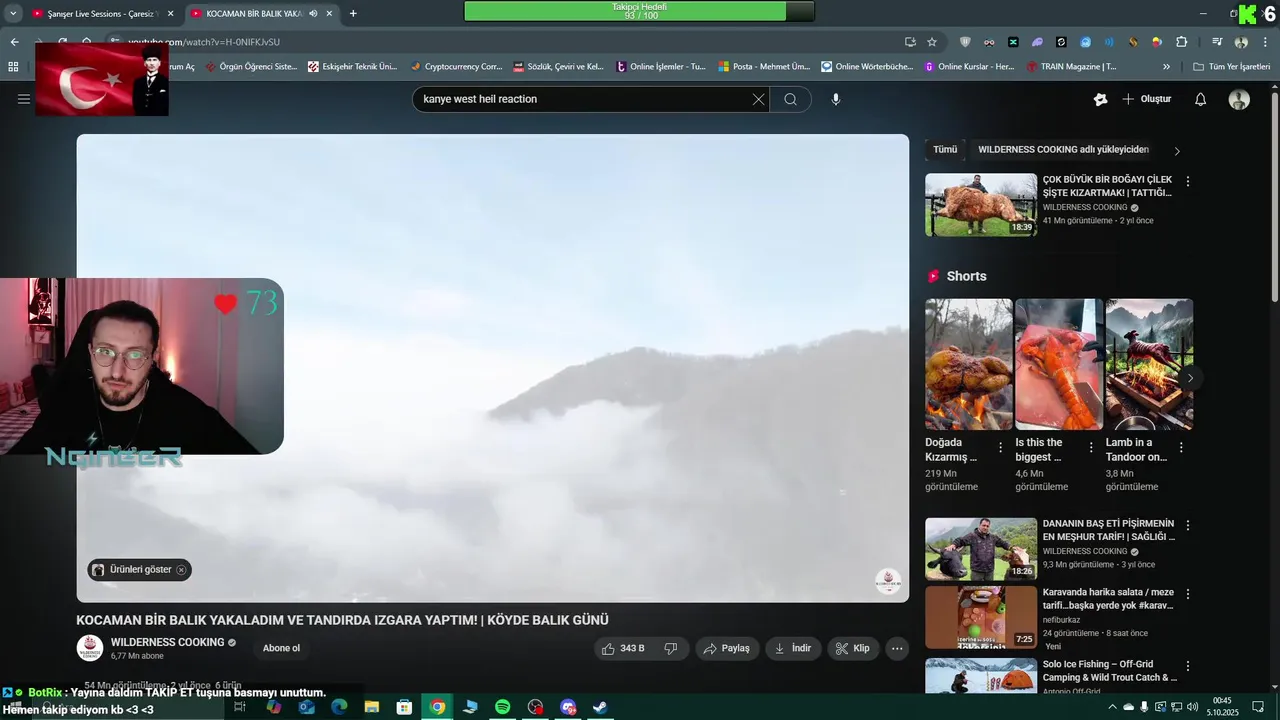Open Posta - Mehmet Üm... bookmark

[x=762, y=67]
